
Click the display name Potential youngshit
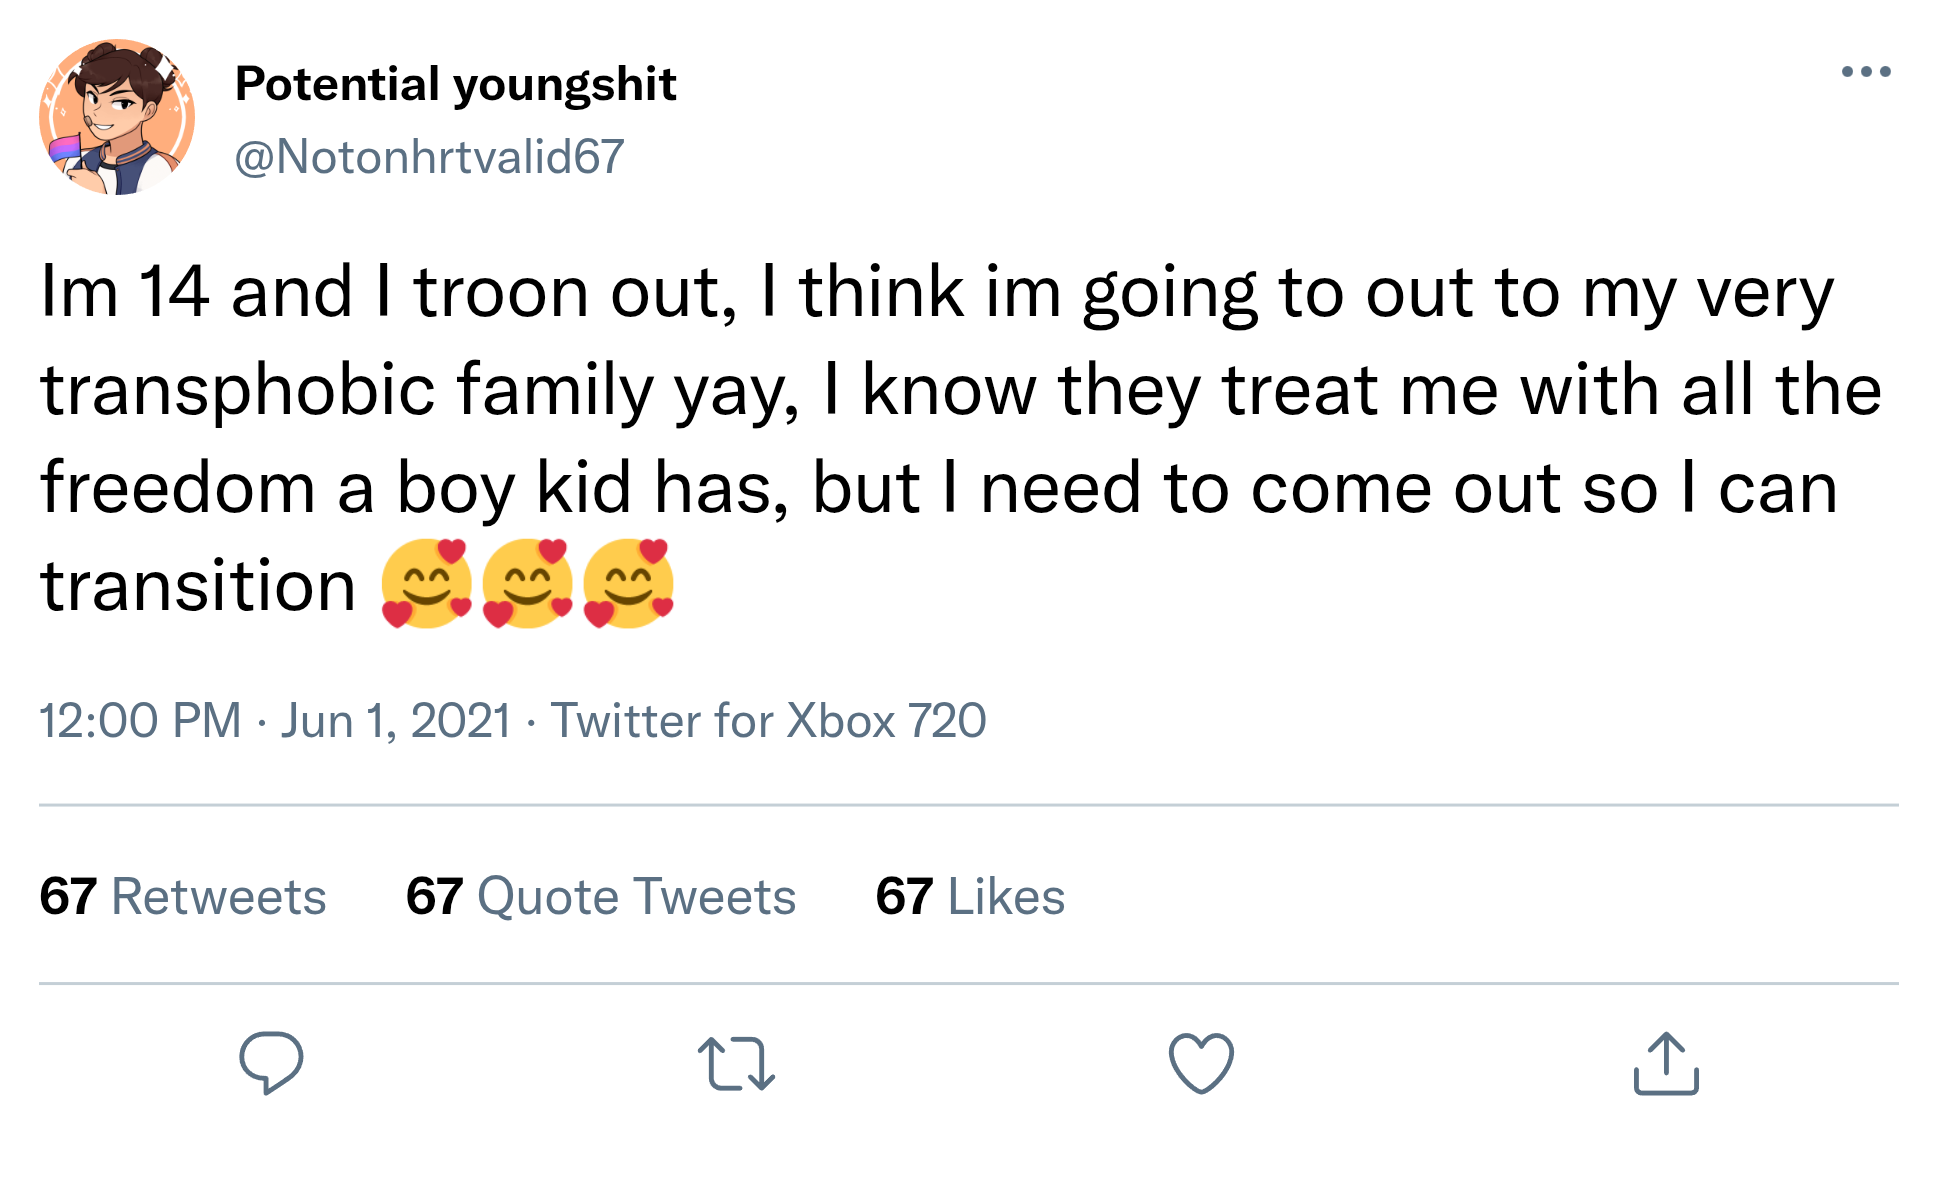click(456, 84)
